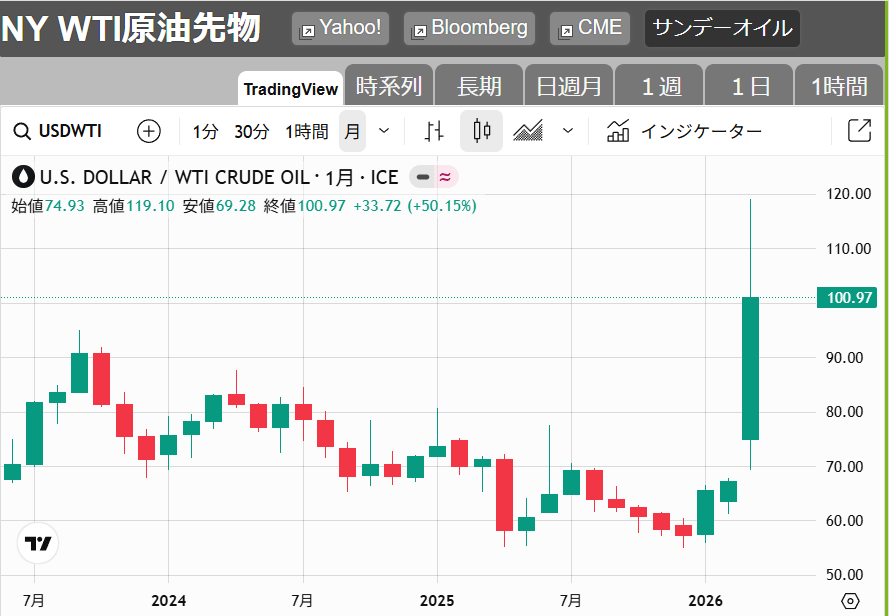Toggle the 30分 timeframe
Viewport: 889px width, 616px height.
pyautogui.click(x=252, y=131)
